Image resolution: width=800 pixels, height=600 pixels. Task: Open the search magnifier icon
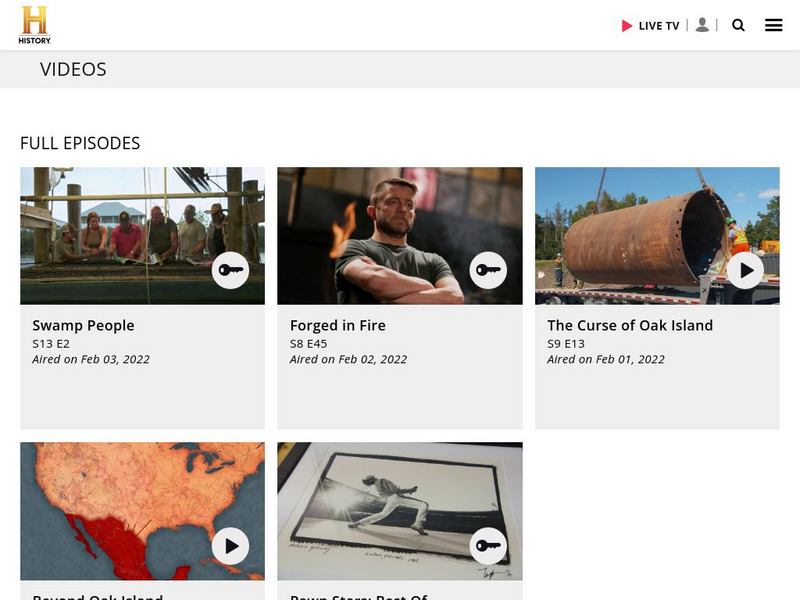tap(738, 25)
